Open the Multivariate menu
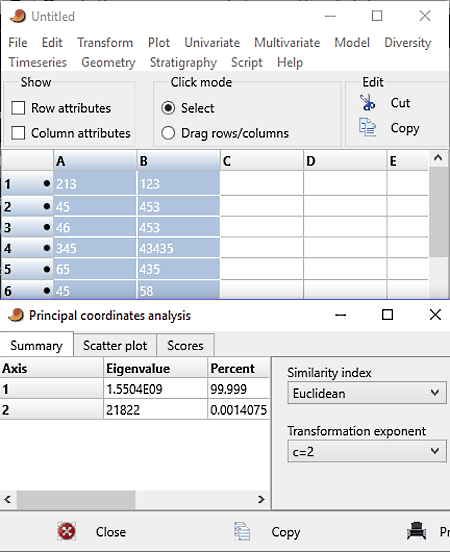This screenshot has height=552, width=450. (287, 43)
